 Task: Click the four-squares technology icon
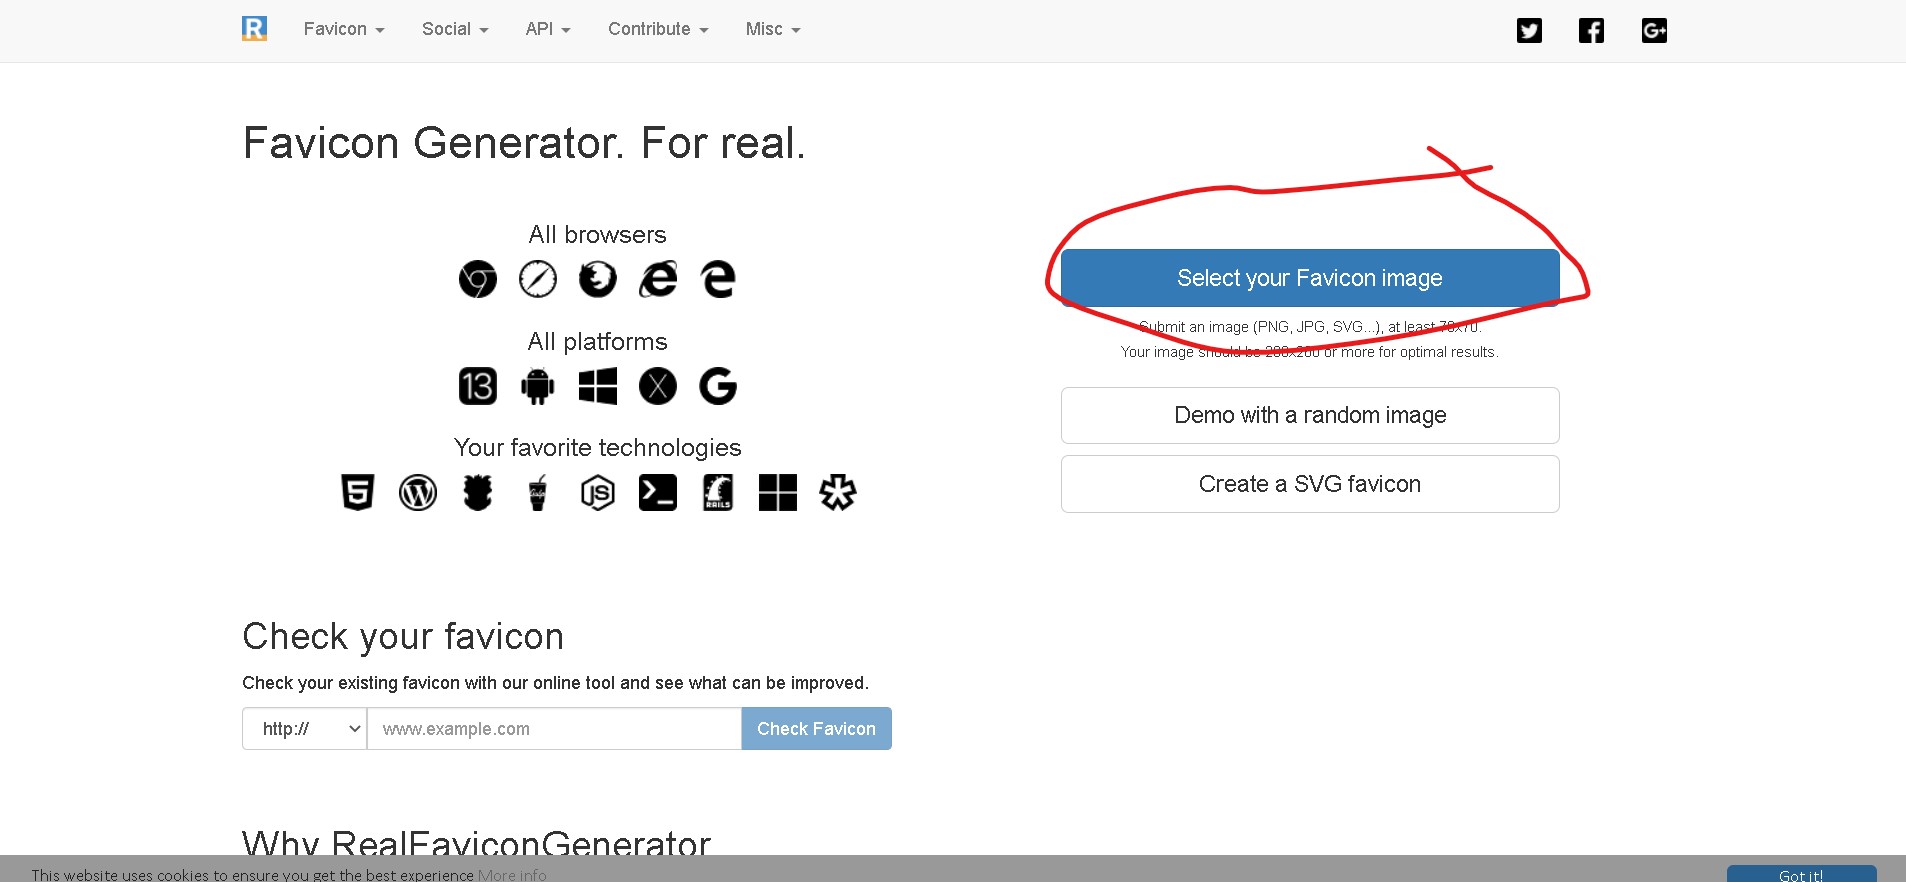click(778, 492)
